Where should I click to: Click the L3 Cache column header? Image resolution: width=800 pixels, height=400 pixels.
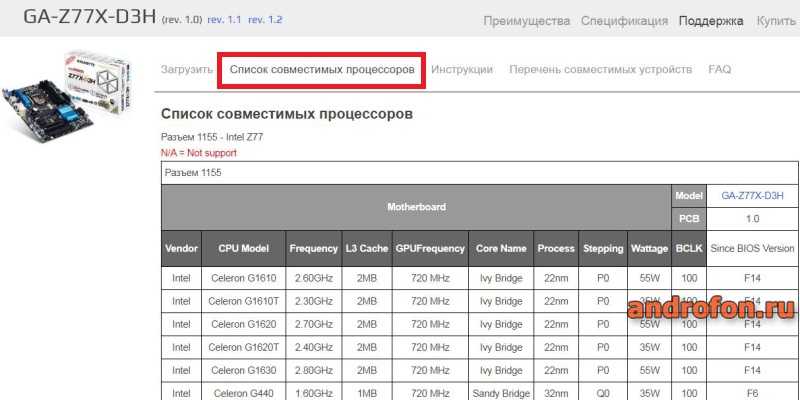[x=366, y=248]
